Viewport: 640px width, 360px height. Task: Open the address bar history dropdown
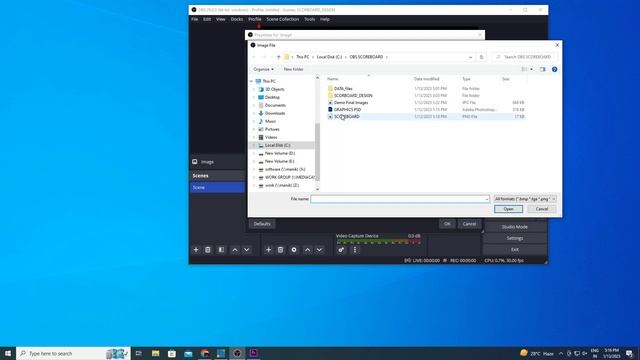471,57
